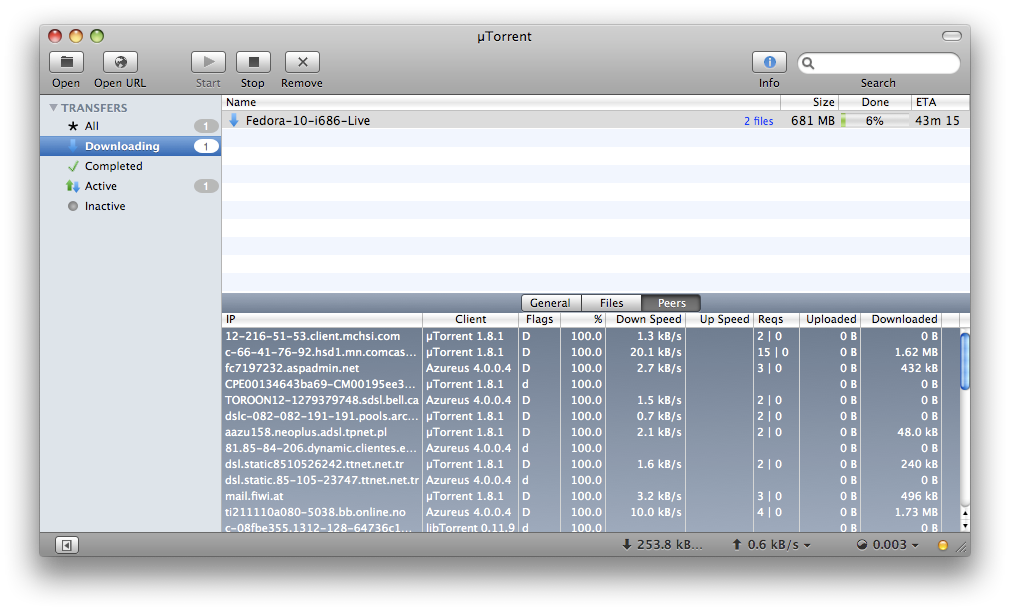The image size is (1010, 611).
Task: Sort peers by Down Speed column
Action: coord(645,319)
